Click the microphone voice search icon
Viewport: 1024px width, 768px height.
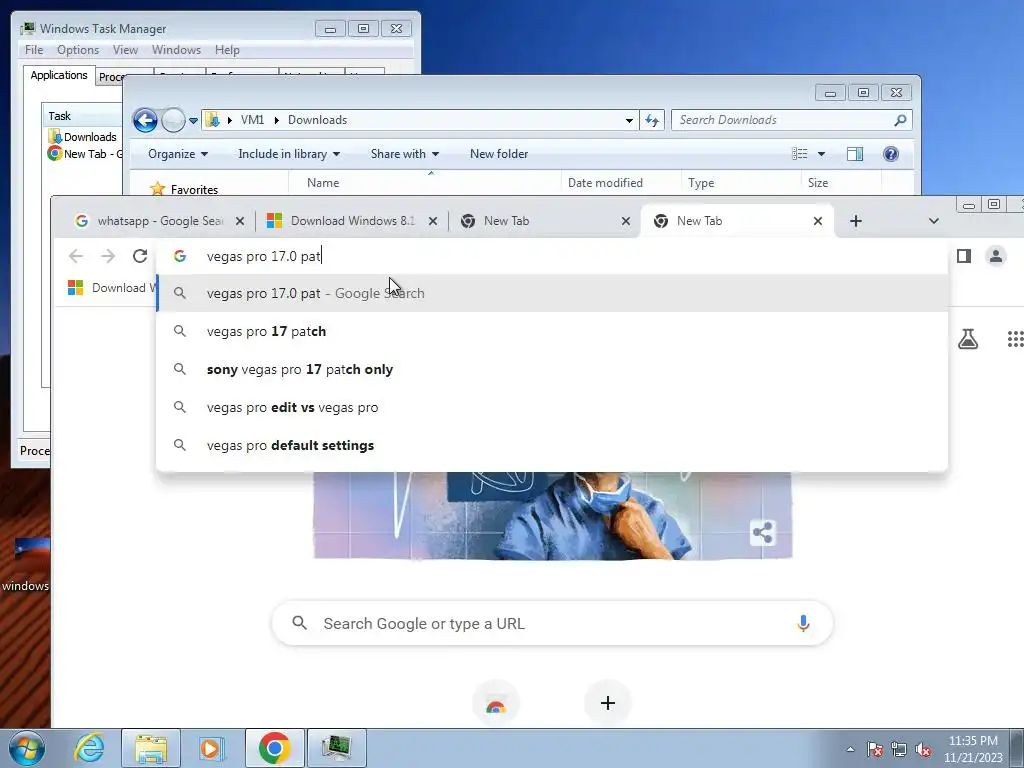click(803, 624)
